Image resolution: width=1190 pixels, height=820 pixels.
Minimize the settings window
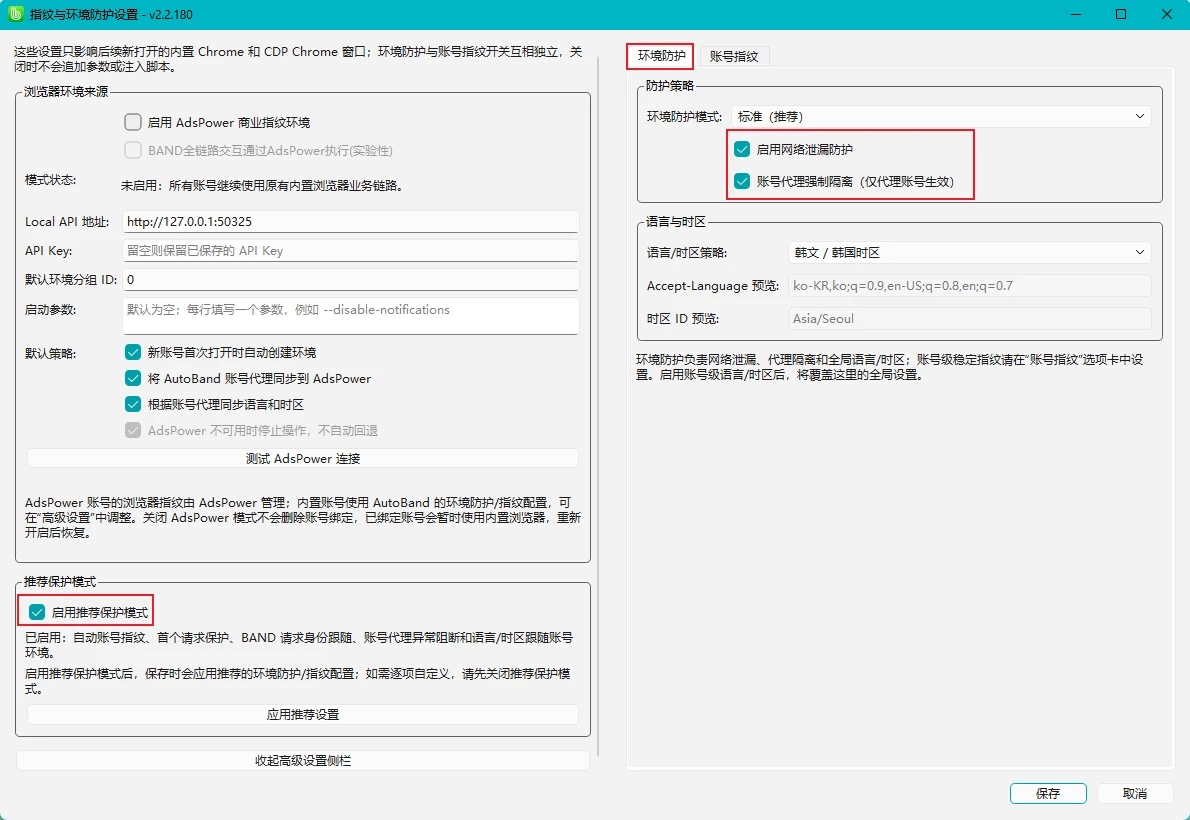pyautogui.click(x=1075, y=14)
